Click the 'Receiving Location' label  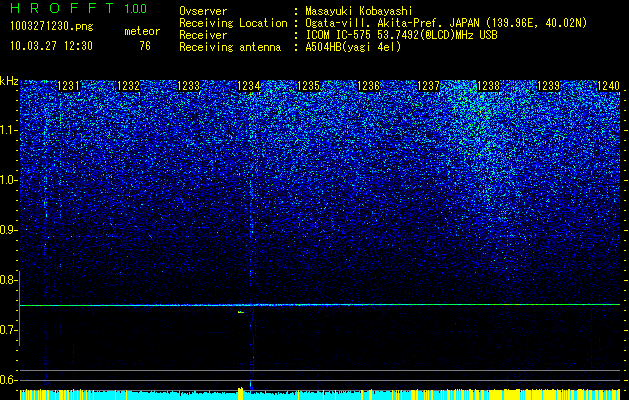233,23
